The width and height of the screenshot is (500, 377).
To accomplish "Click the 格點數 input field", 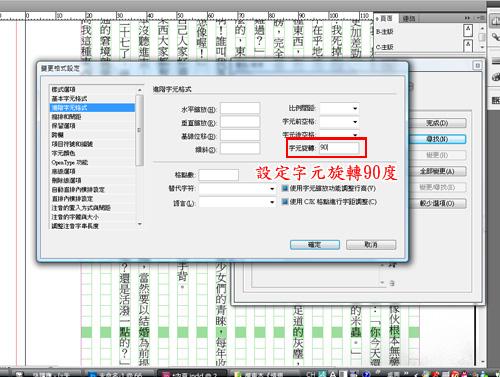I will (219, 175).
